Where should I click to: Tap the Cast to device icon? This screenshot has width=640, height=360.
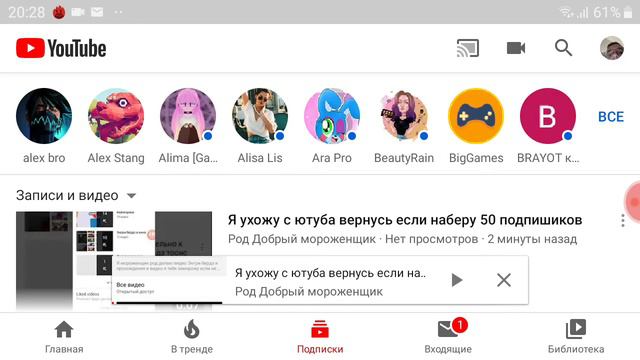tap(468, 48)
